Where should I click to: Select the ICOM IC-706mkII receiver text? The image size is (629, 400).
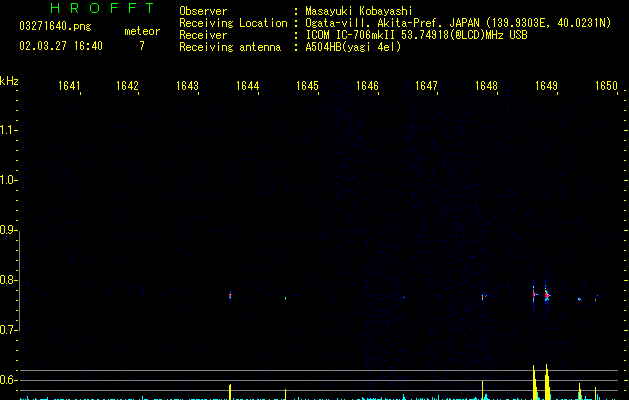[x=416, y=35]
